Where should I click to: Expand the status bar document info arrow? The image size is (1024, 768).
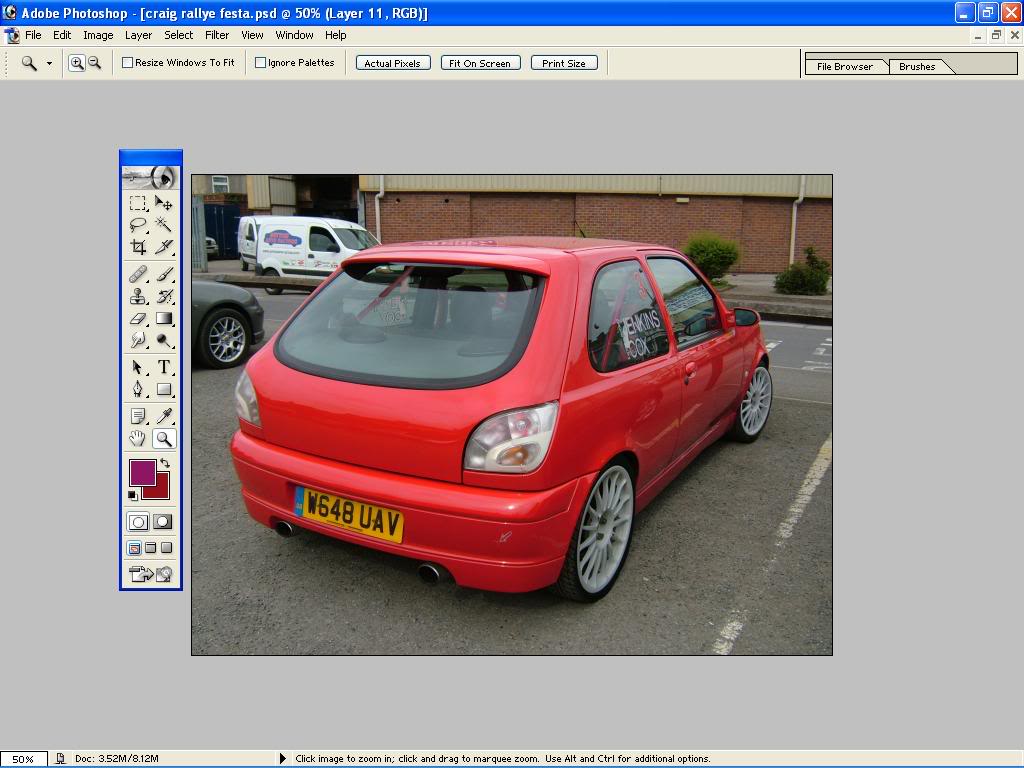pyautogui.click(x=283, y=759)
